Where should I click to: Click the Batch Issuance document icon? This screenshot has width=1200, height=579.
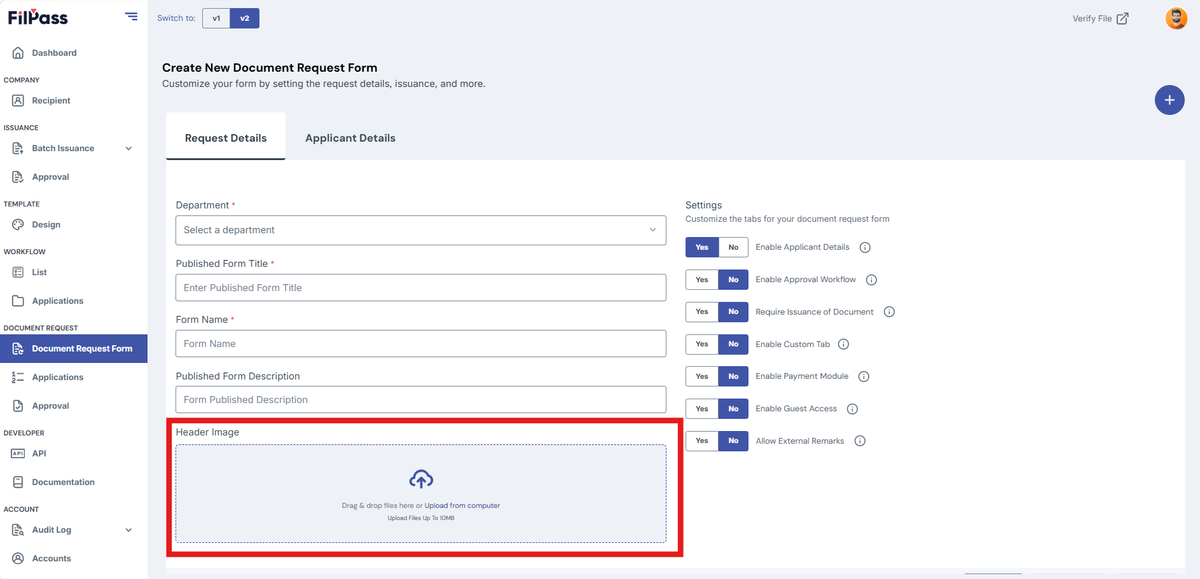(x=18, y=148)
